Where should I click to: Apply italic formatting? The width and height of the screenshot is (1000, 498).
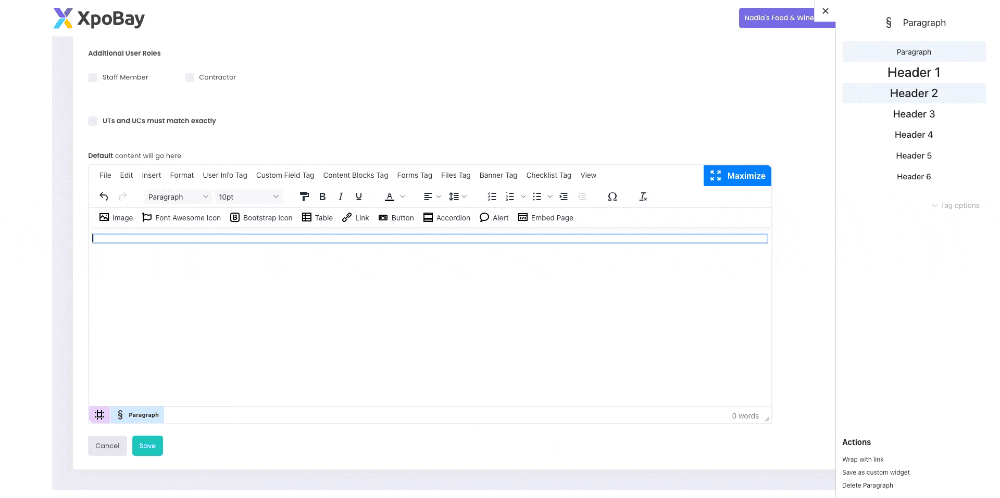[340, 197]
